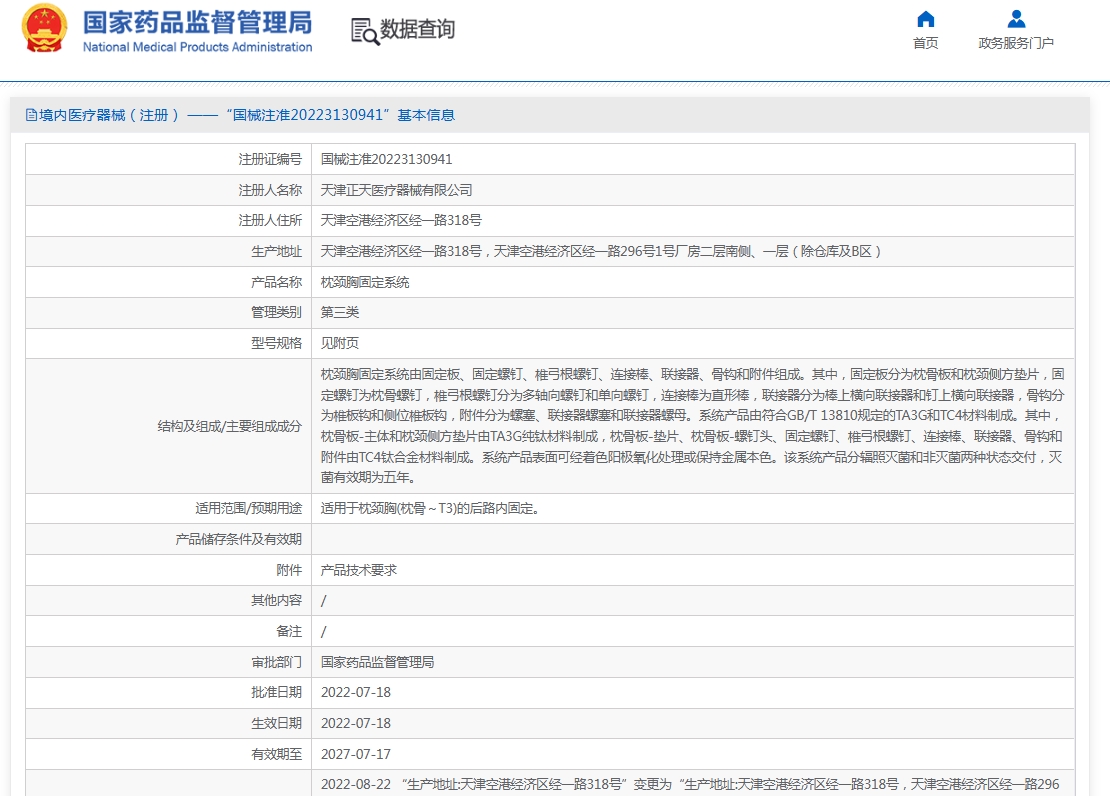Click the 产品名称 label

276,282
